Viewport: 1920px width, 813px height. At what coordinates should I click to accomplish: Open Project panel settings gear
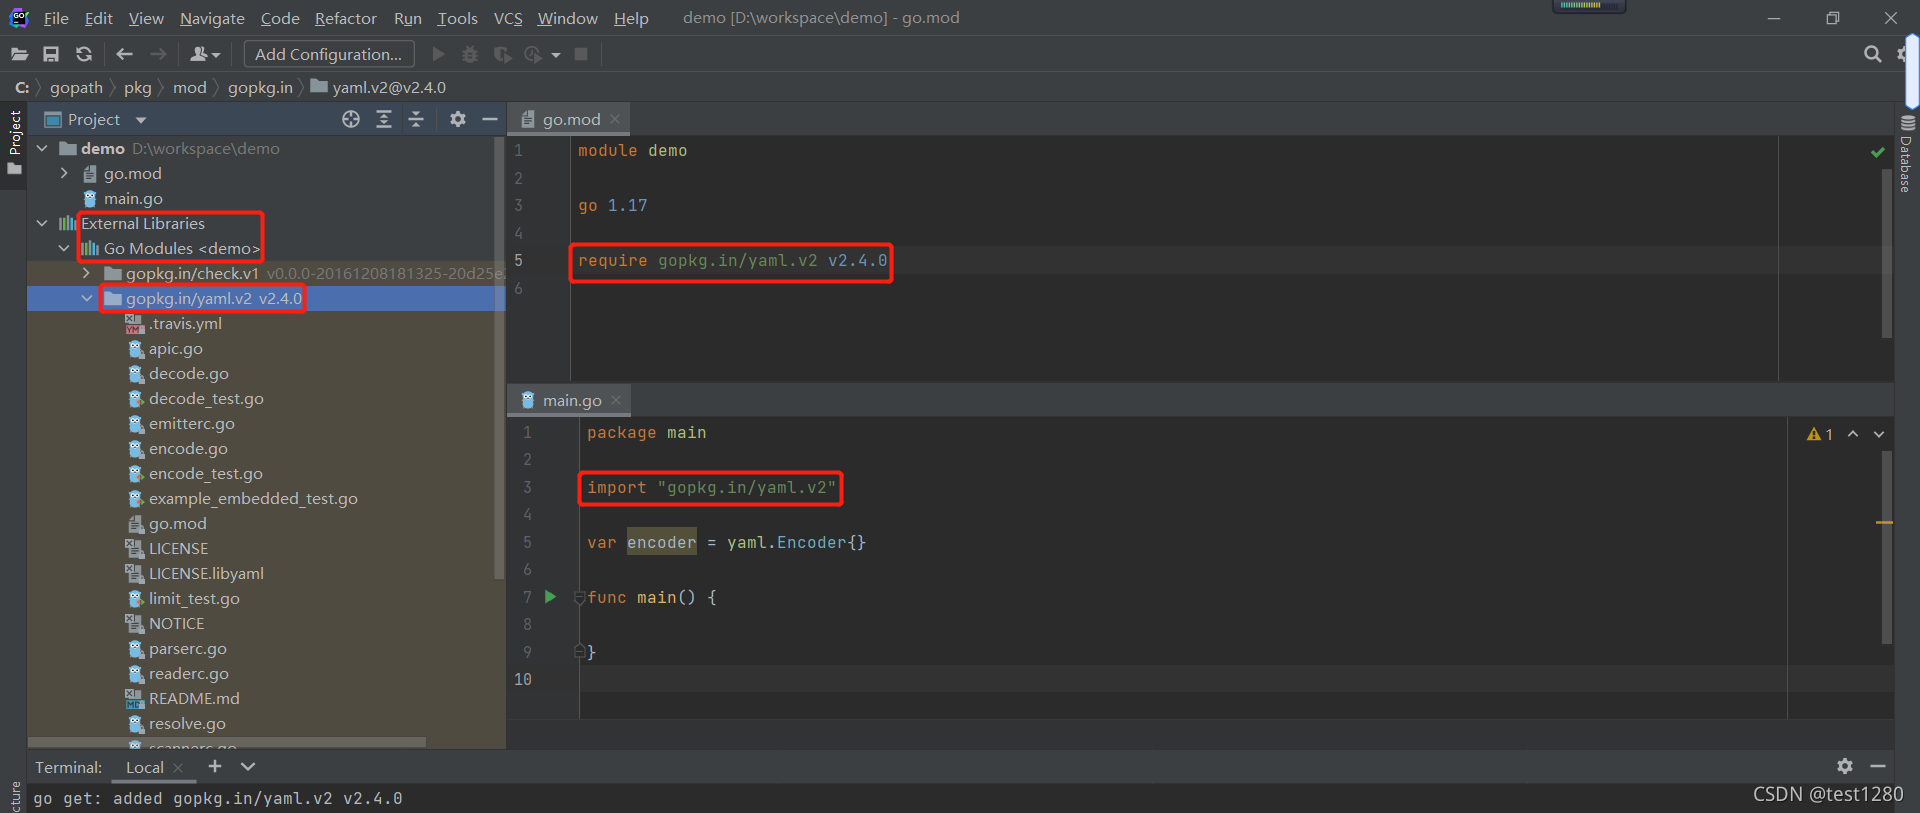click(x=457, y=119)
